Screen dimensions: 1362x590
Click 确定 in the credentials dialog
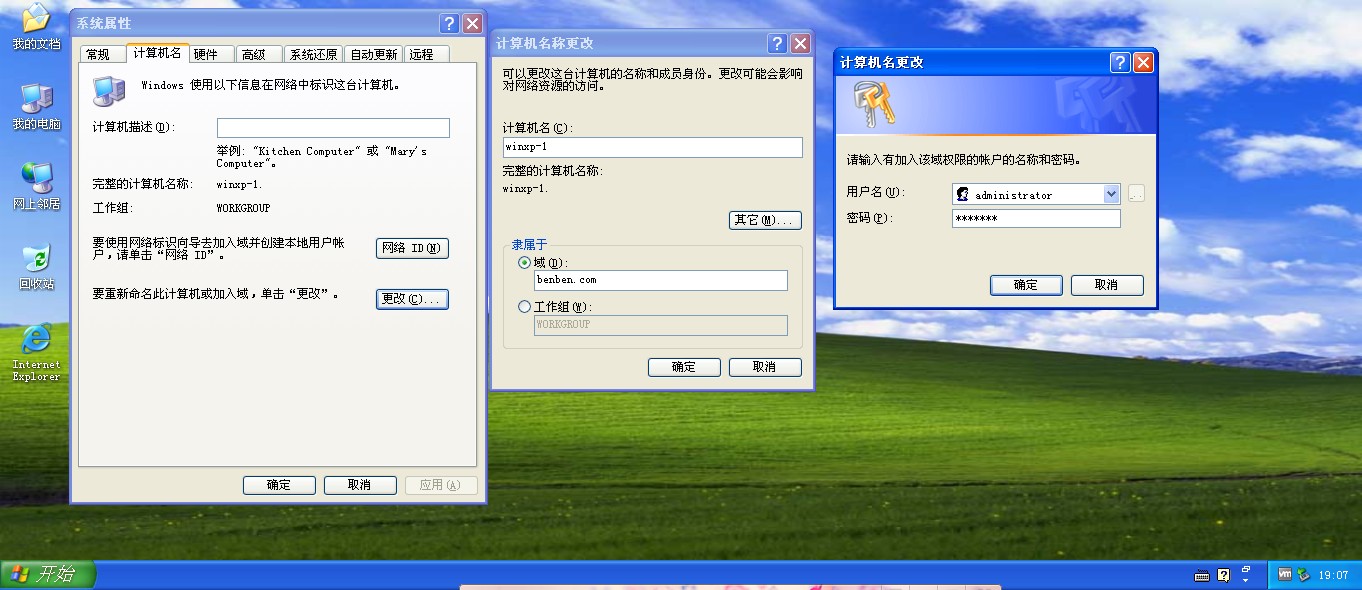click(x=1026, y=285)
